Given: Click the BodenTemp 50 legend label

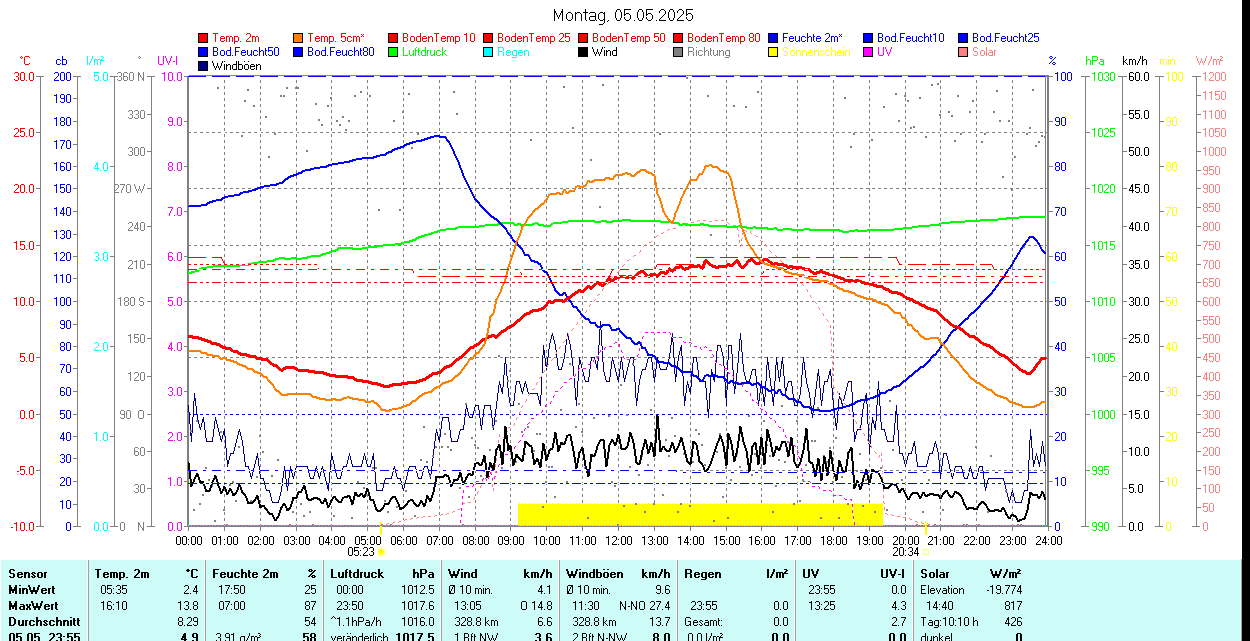Looking at the screenshot, I should (x=630, y=38).
